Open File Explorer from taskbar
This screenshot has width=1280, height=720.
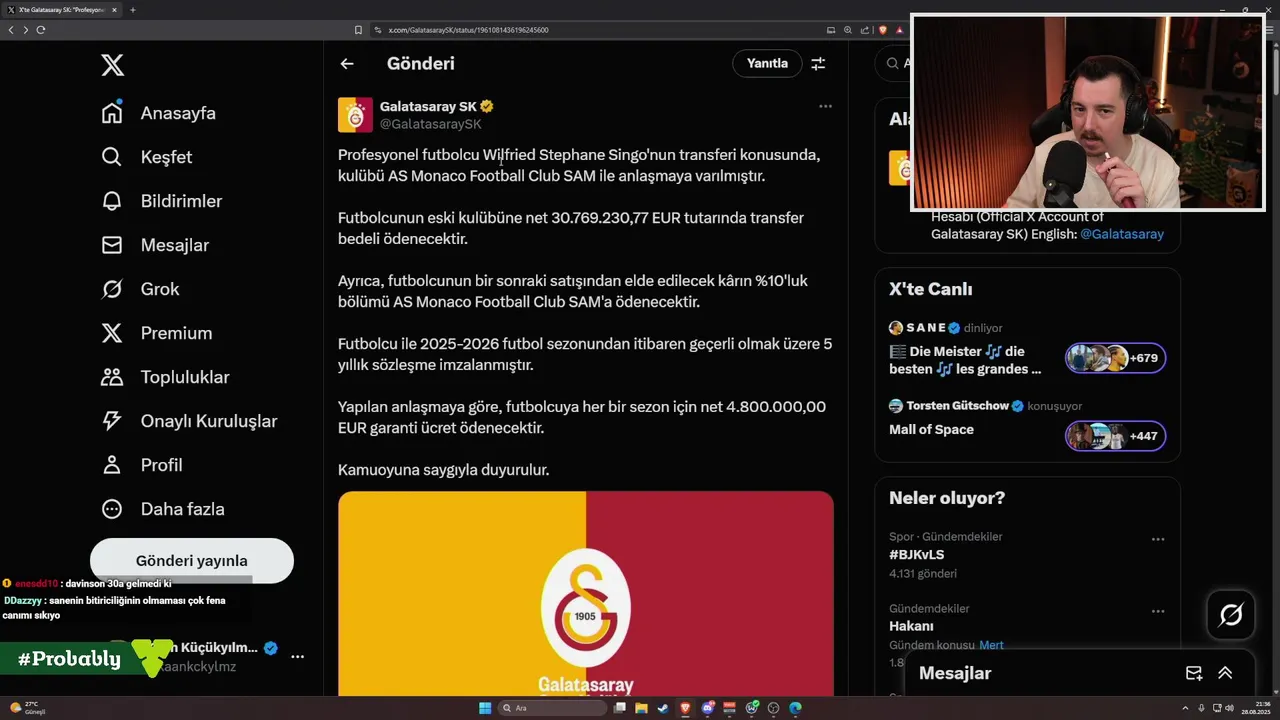[x=640, y=708]
